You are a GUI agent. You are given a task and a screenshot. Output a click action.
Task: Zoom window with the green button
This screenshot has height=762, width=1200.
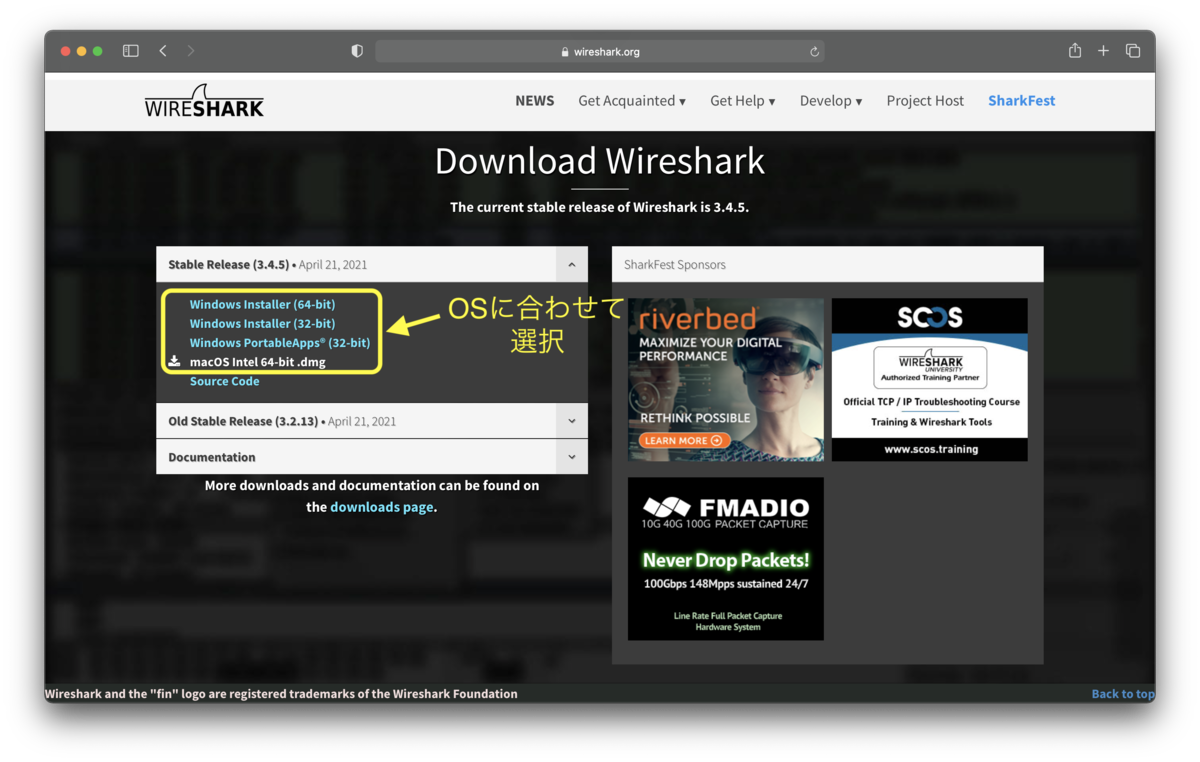tap(98, 51)
